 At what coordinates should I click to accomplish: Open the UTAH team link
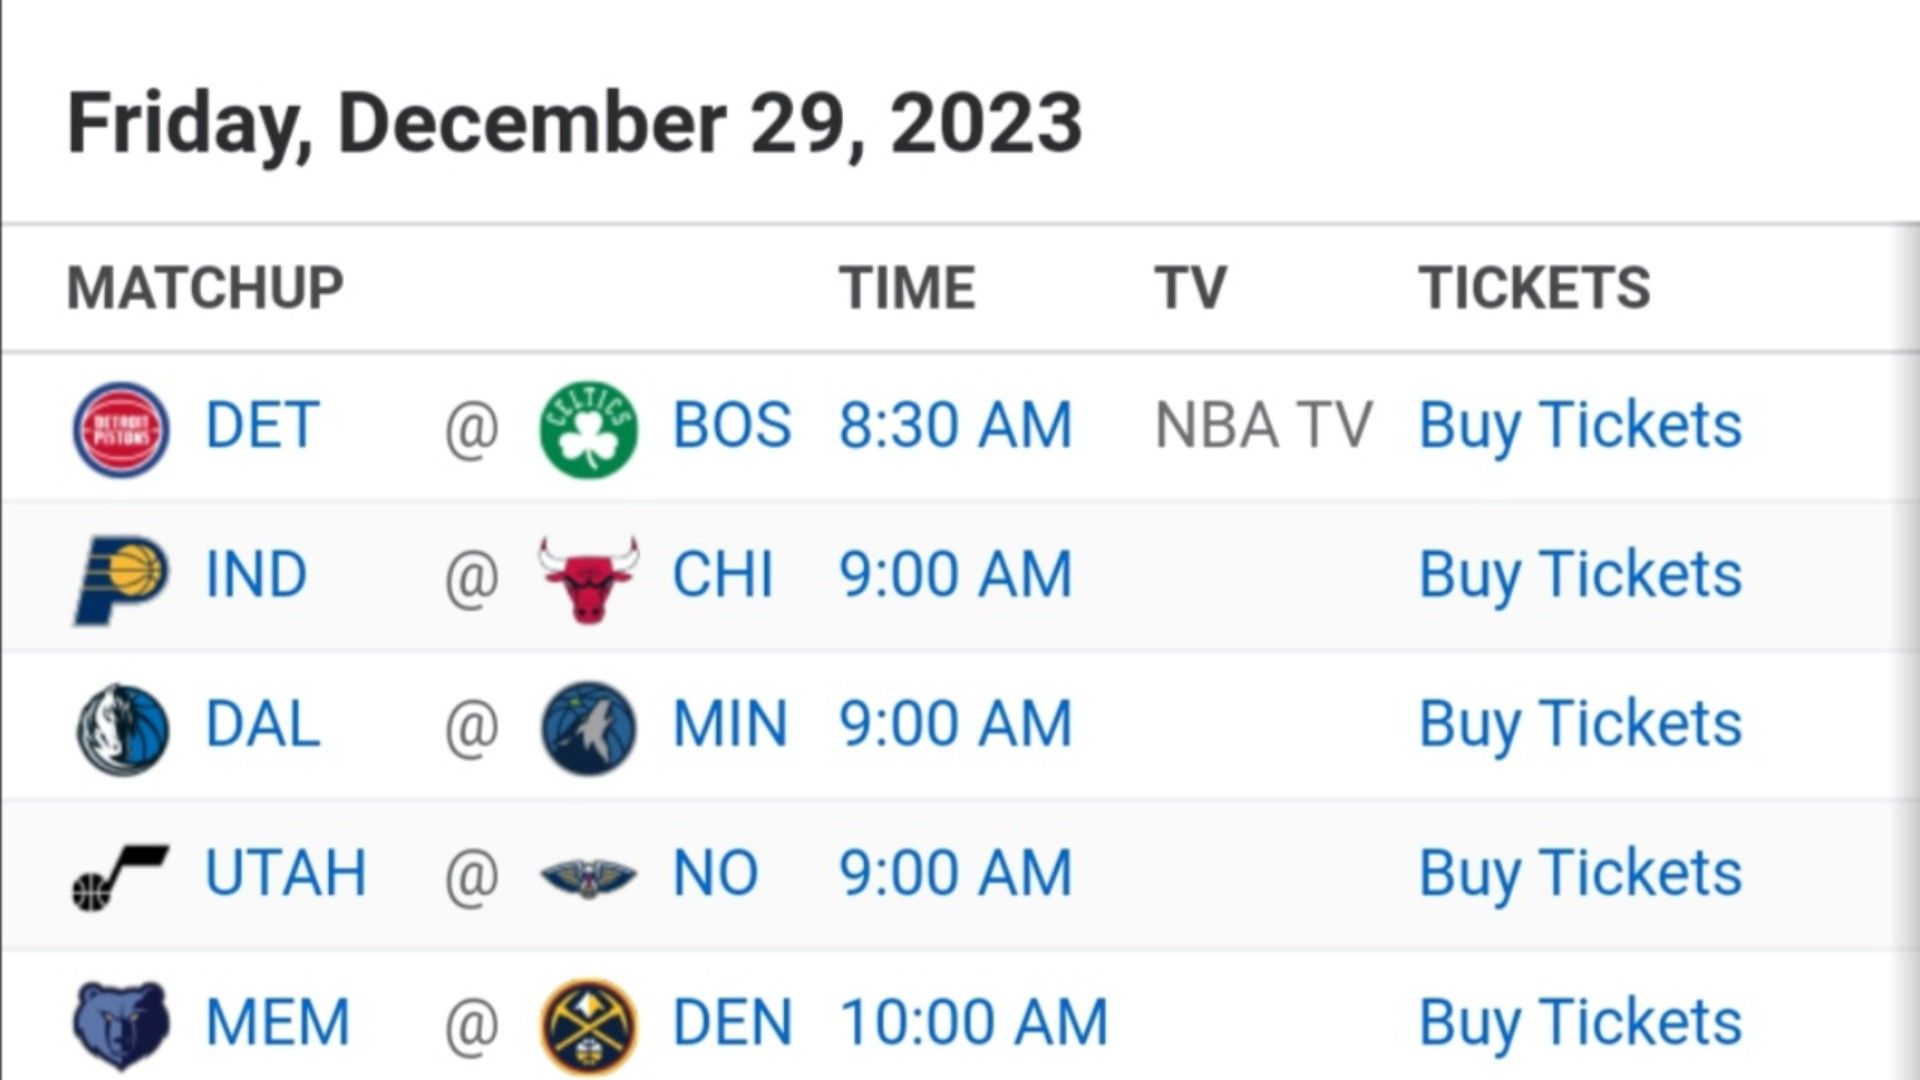point(286,873)
